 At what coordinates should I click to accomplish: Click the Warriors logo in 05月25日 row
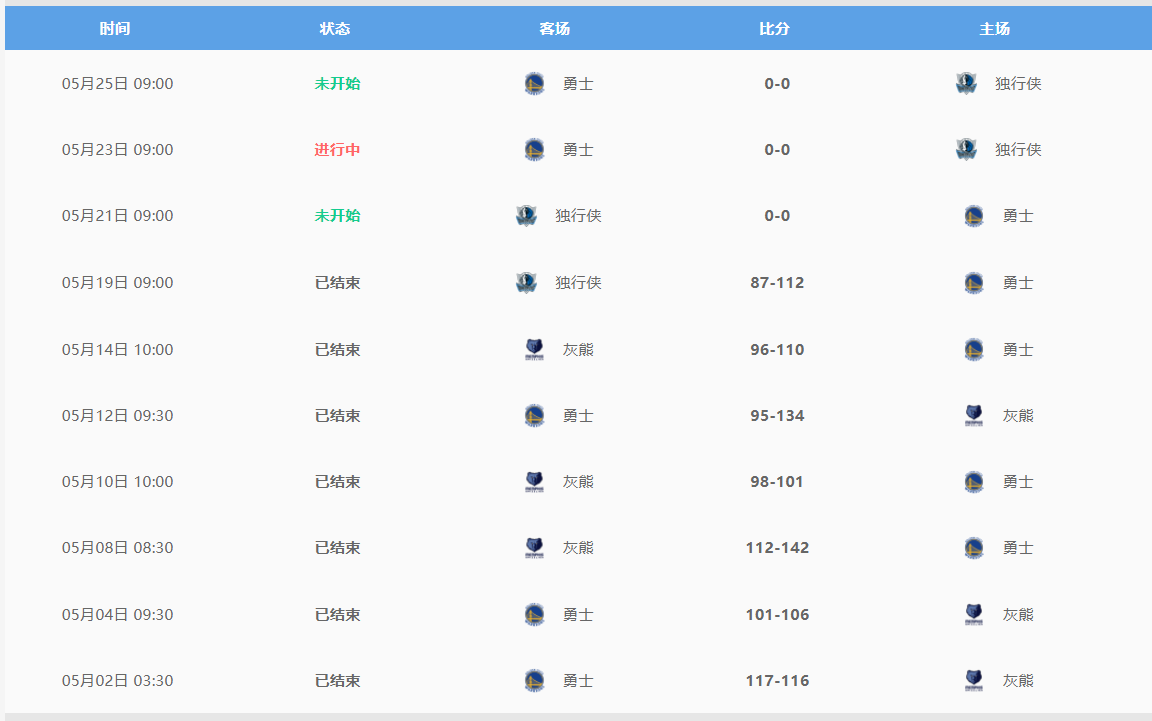tap(534, 84)
